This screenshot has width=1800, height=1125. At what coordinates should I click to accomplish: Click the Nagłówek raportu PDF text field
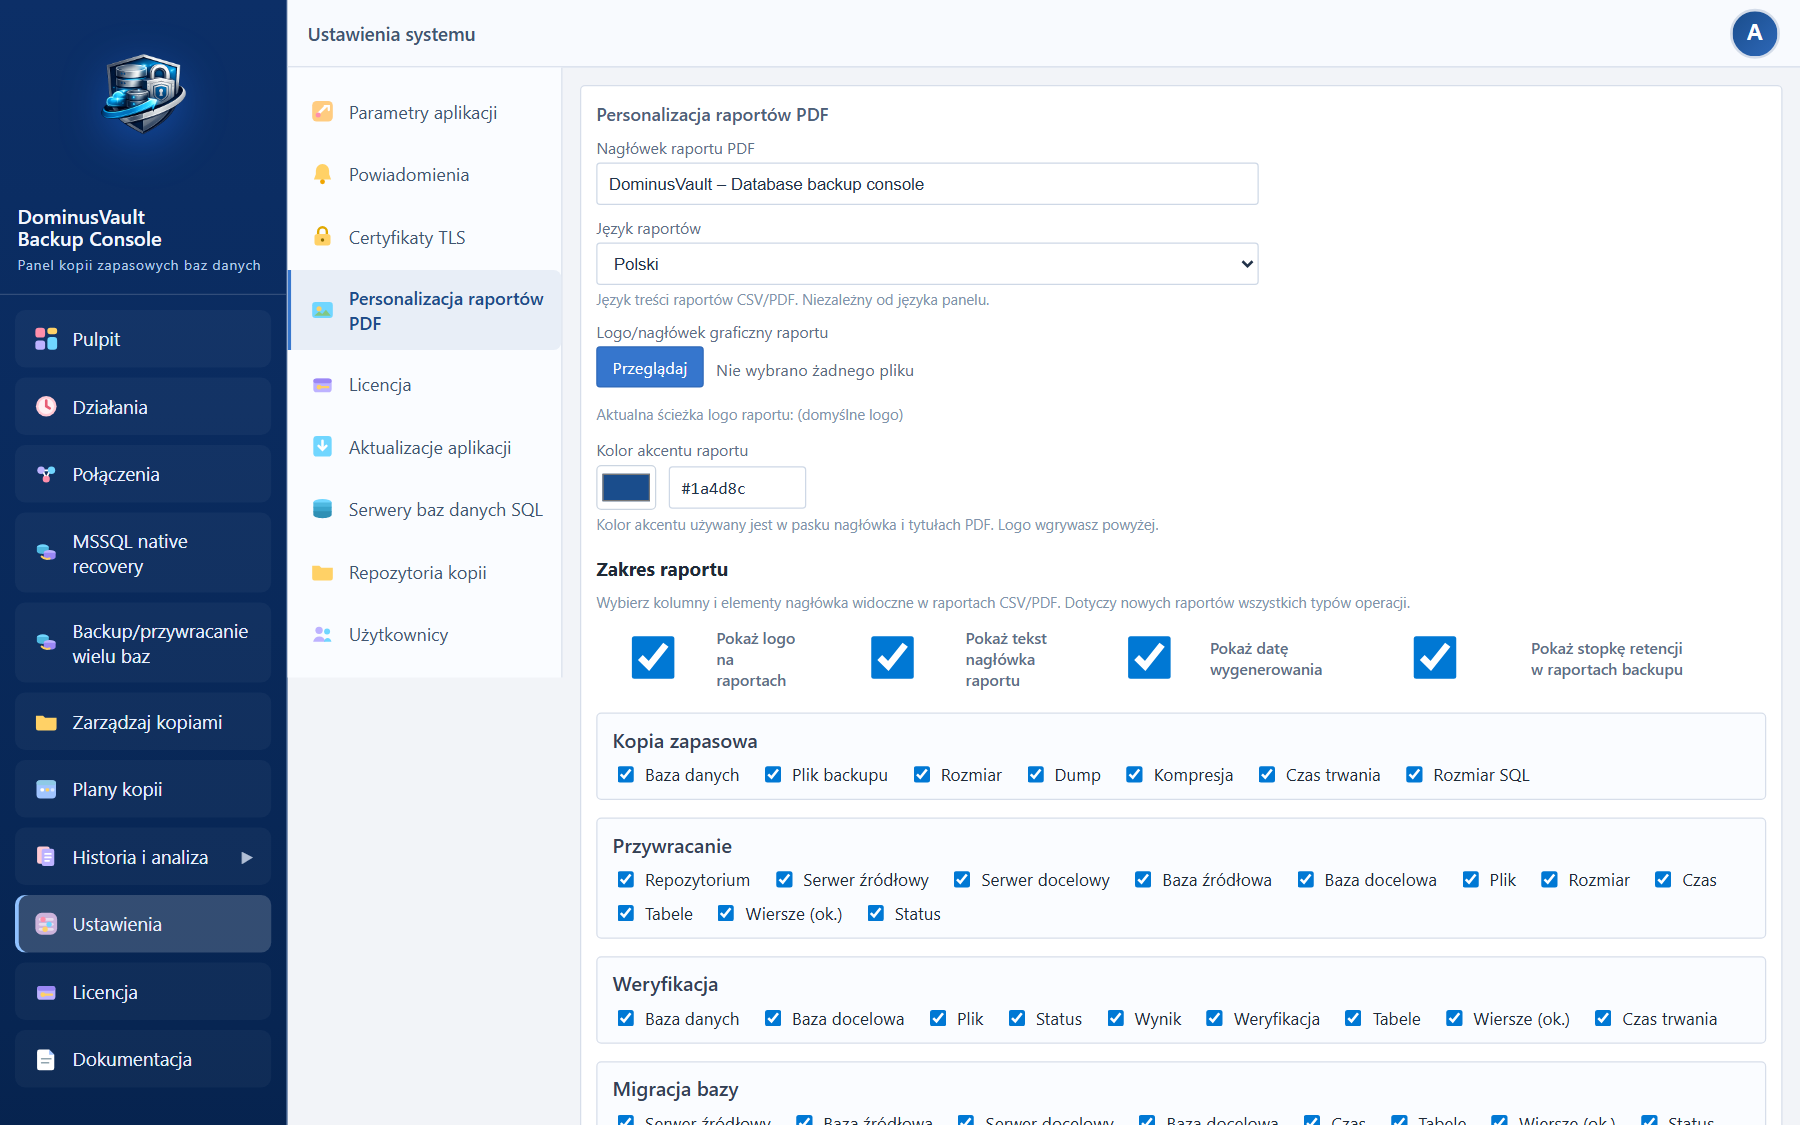click(x=927, y=184)
